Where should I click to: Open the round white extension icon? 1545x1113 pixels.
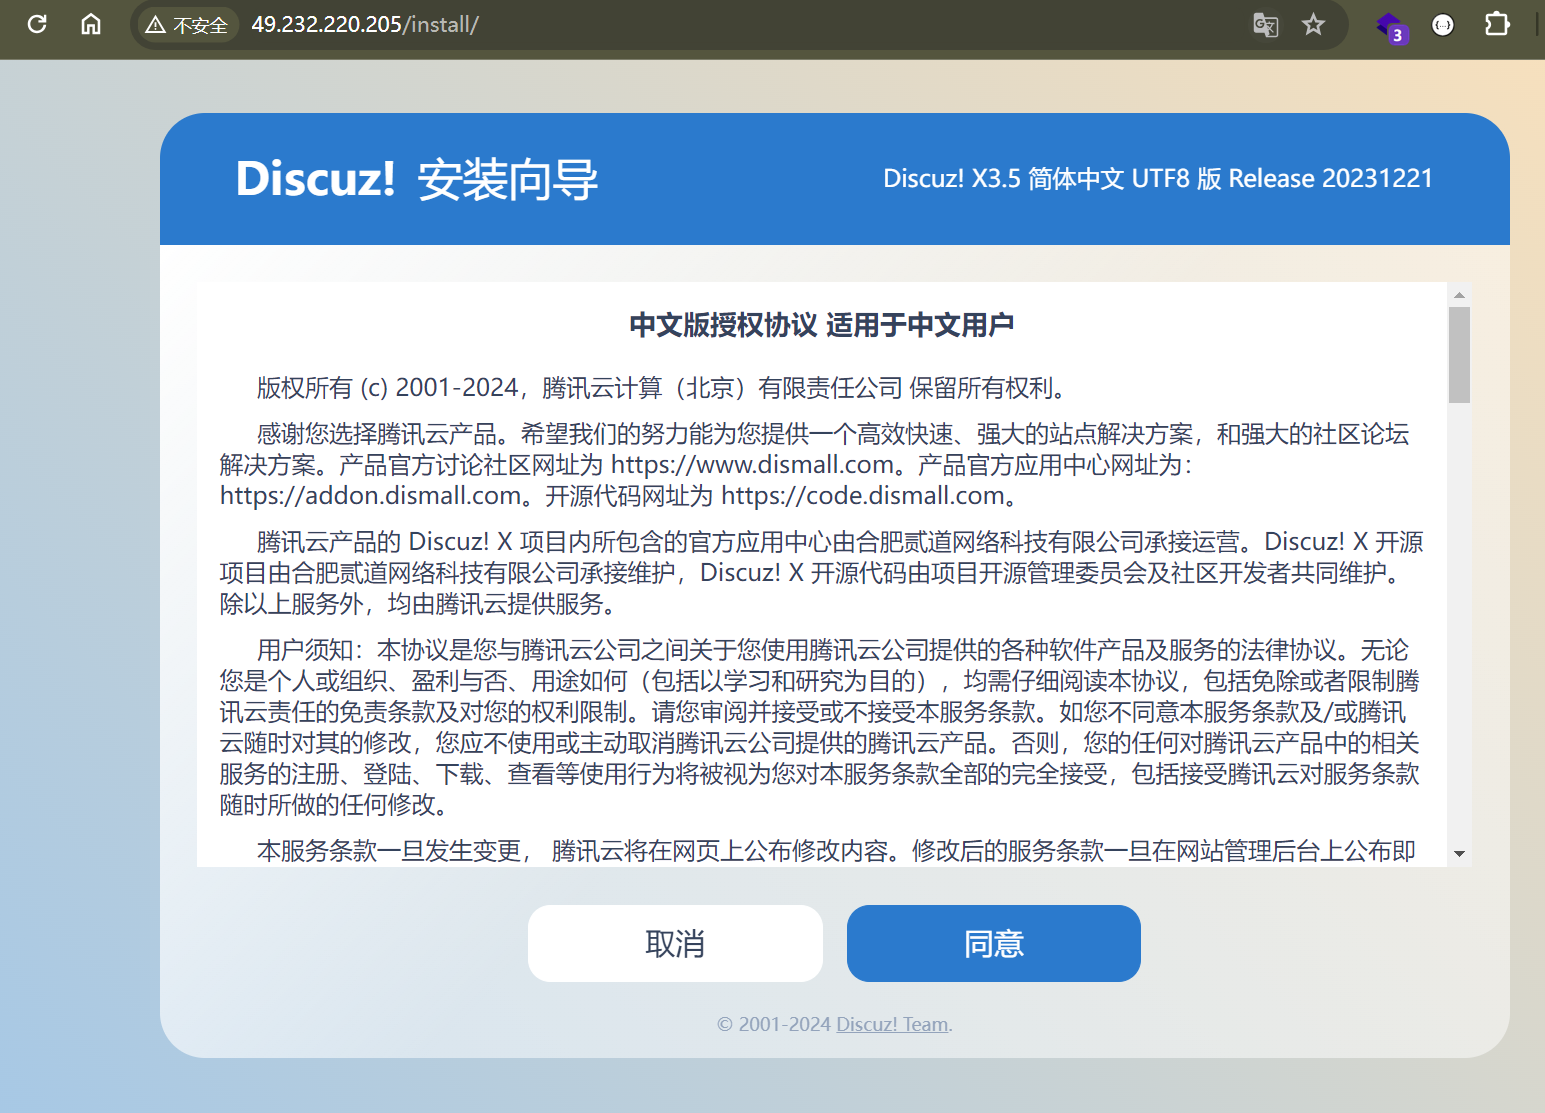pos(1443,25)
